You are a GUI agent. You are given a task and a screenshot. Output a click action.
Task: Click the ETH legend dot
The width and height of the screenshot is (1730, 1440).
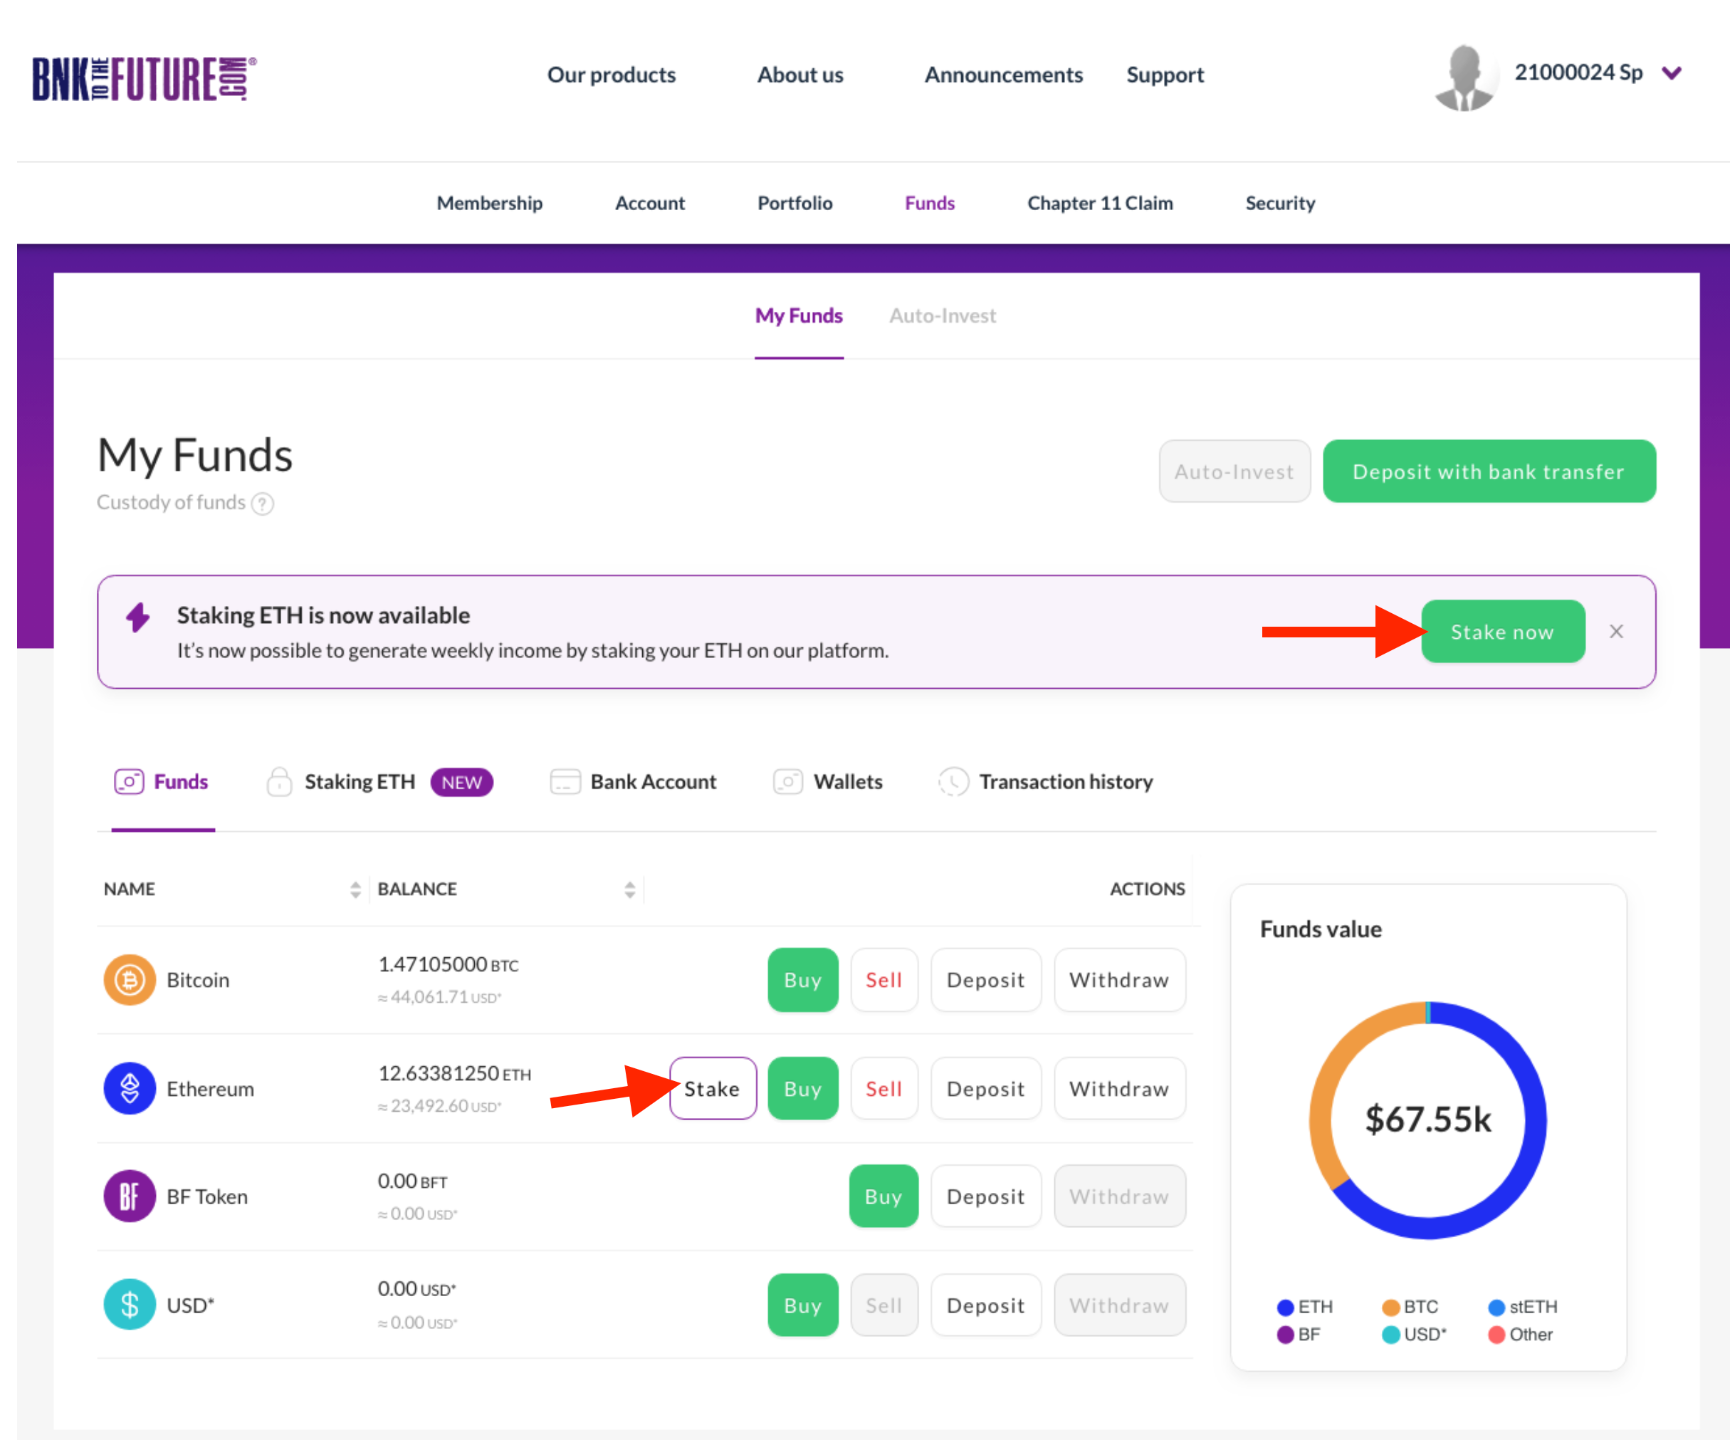(x=1285, y=1307)
